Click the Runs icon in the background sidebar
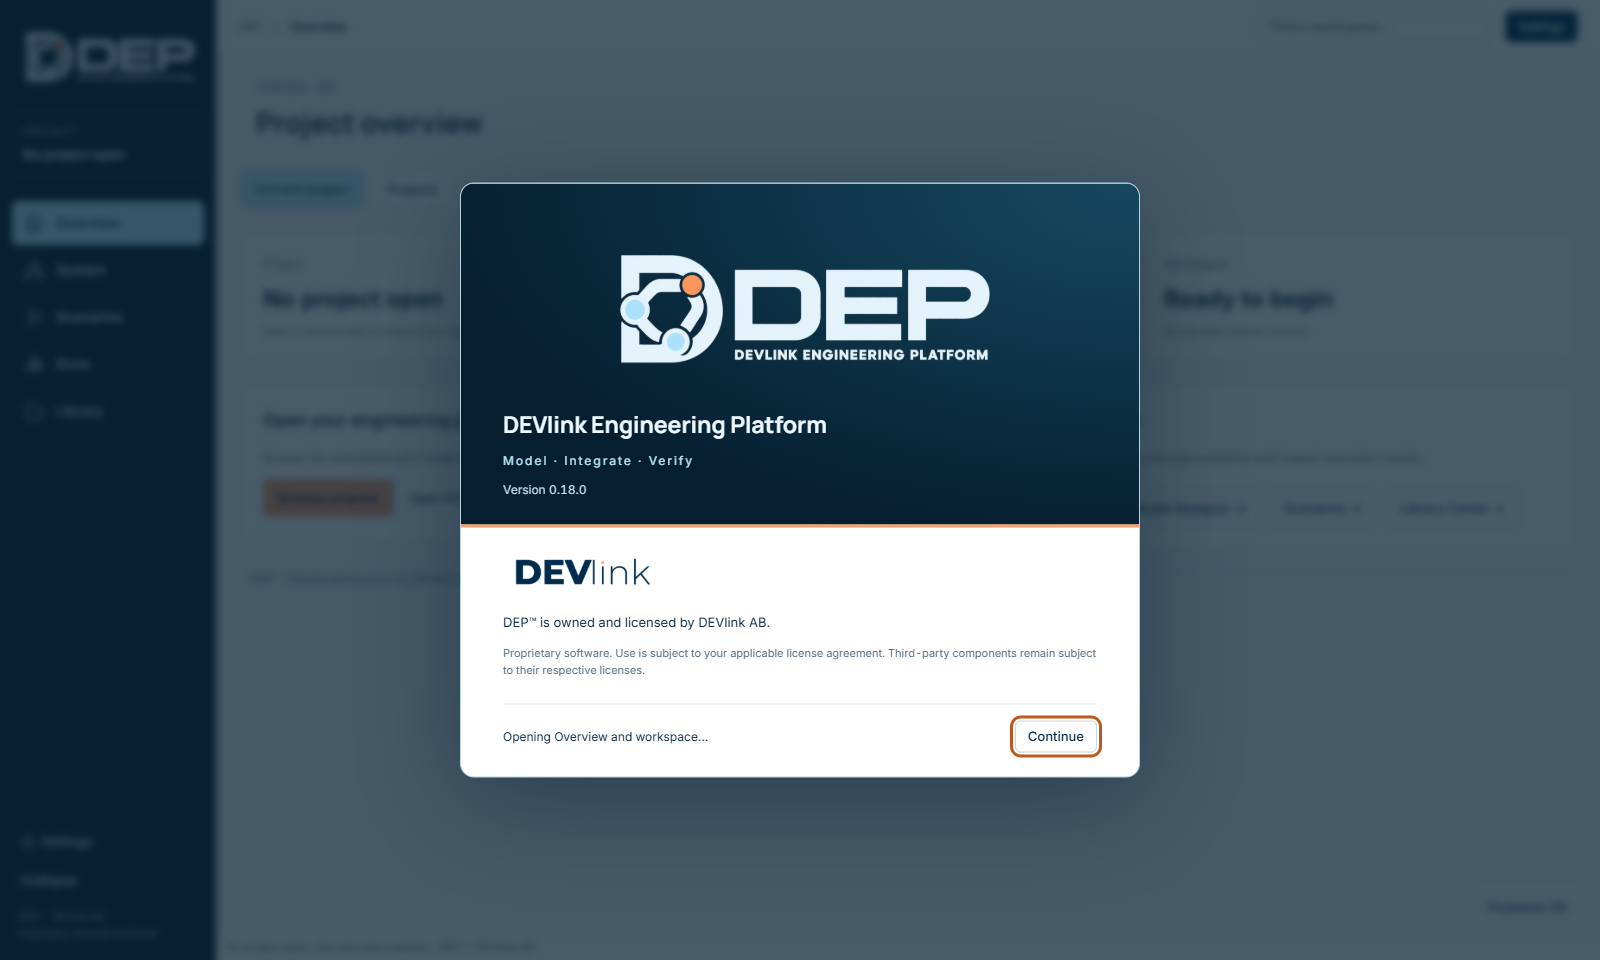1600x960 pixels. pyautogui.click(x=35, y=364)
